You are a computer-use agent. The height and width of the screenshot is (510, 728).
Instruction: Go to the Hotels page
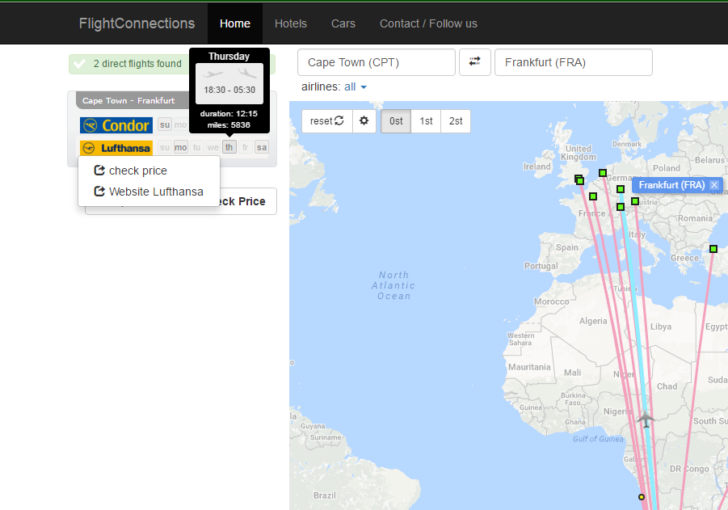(291, 24)
